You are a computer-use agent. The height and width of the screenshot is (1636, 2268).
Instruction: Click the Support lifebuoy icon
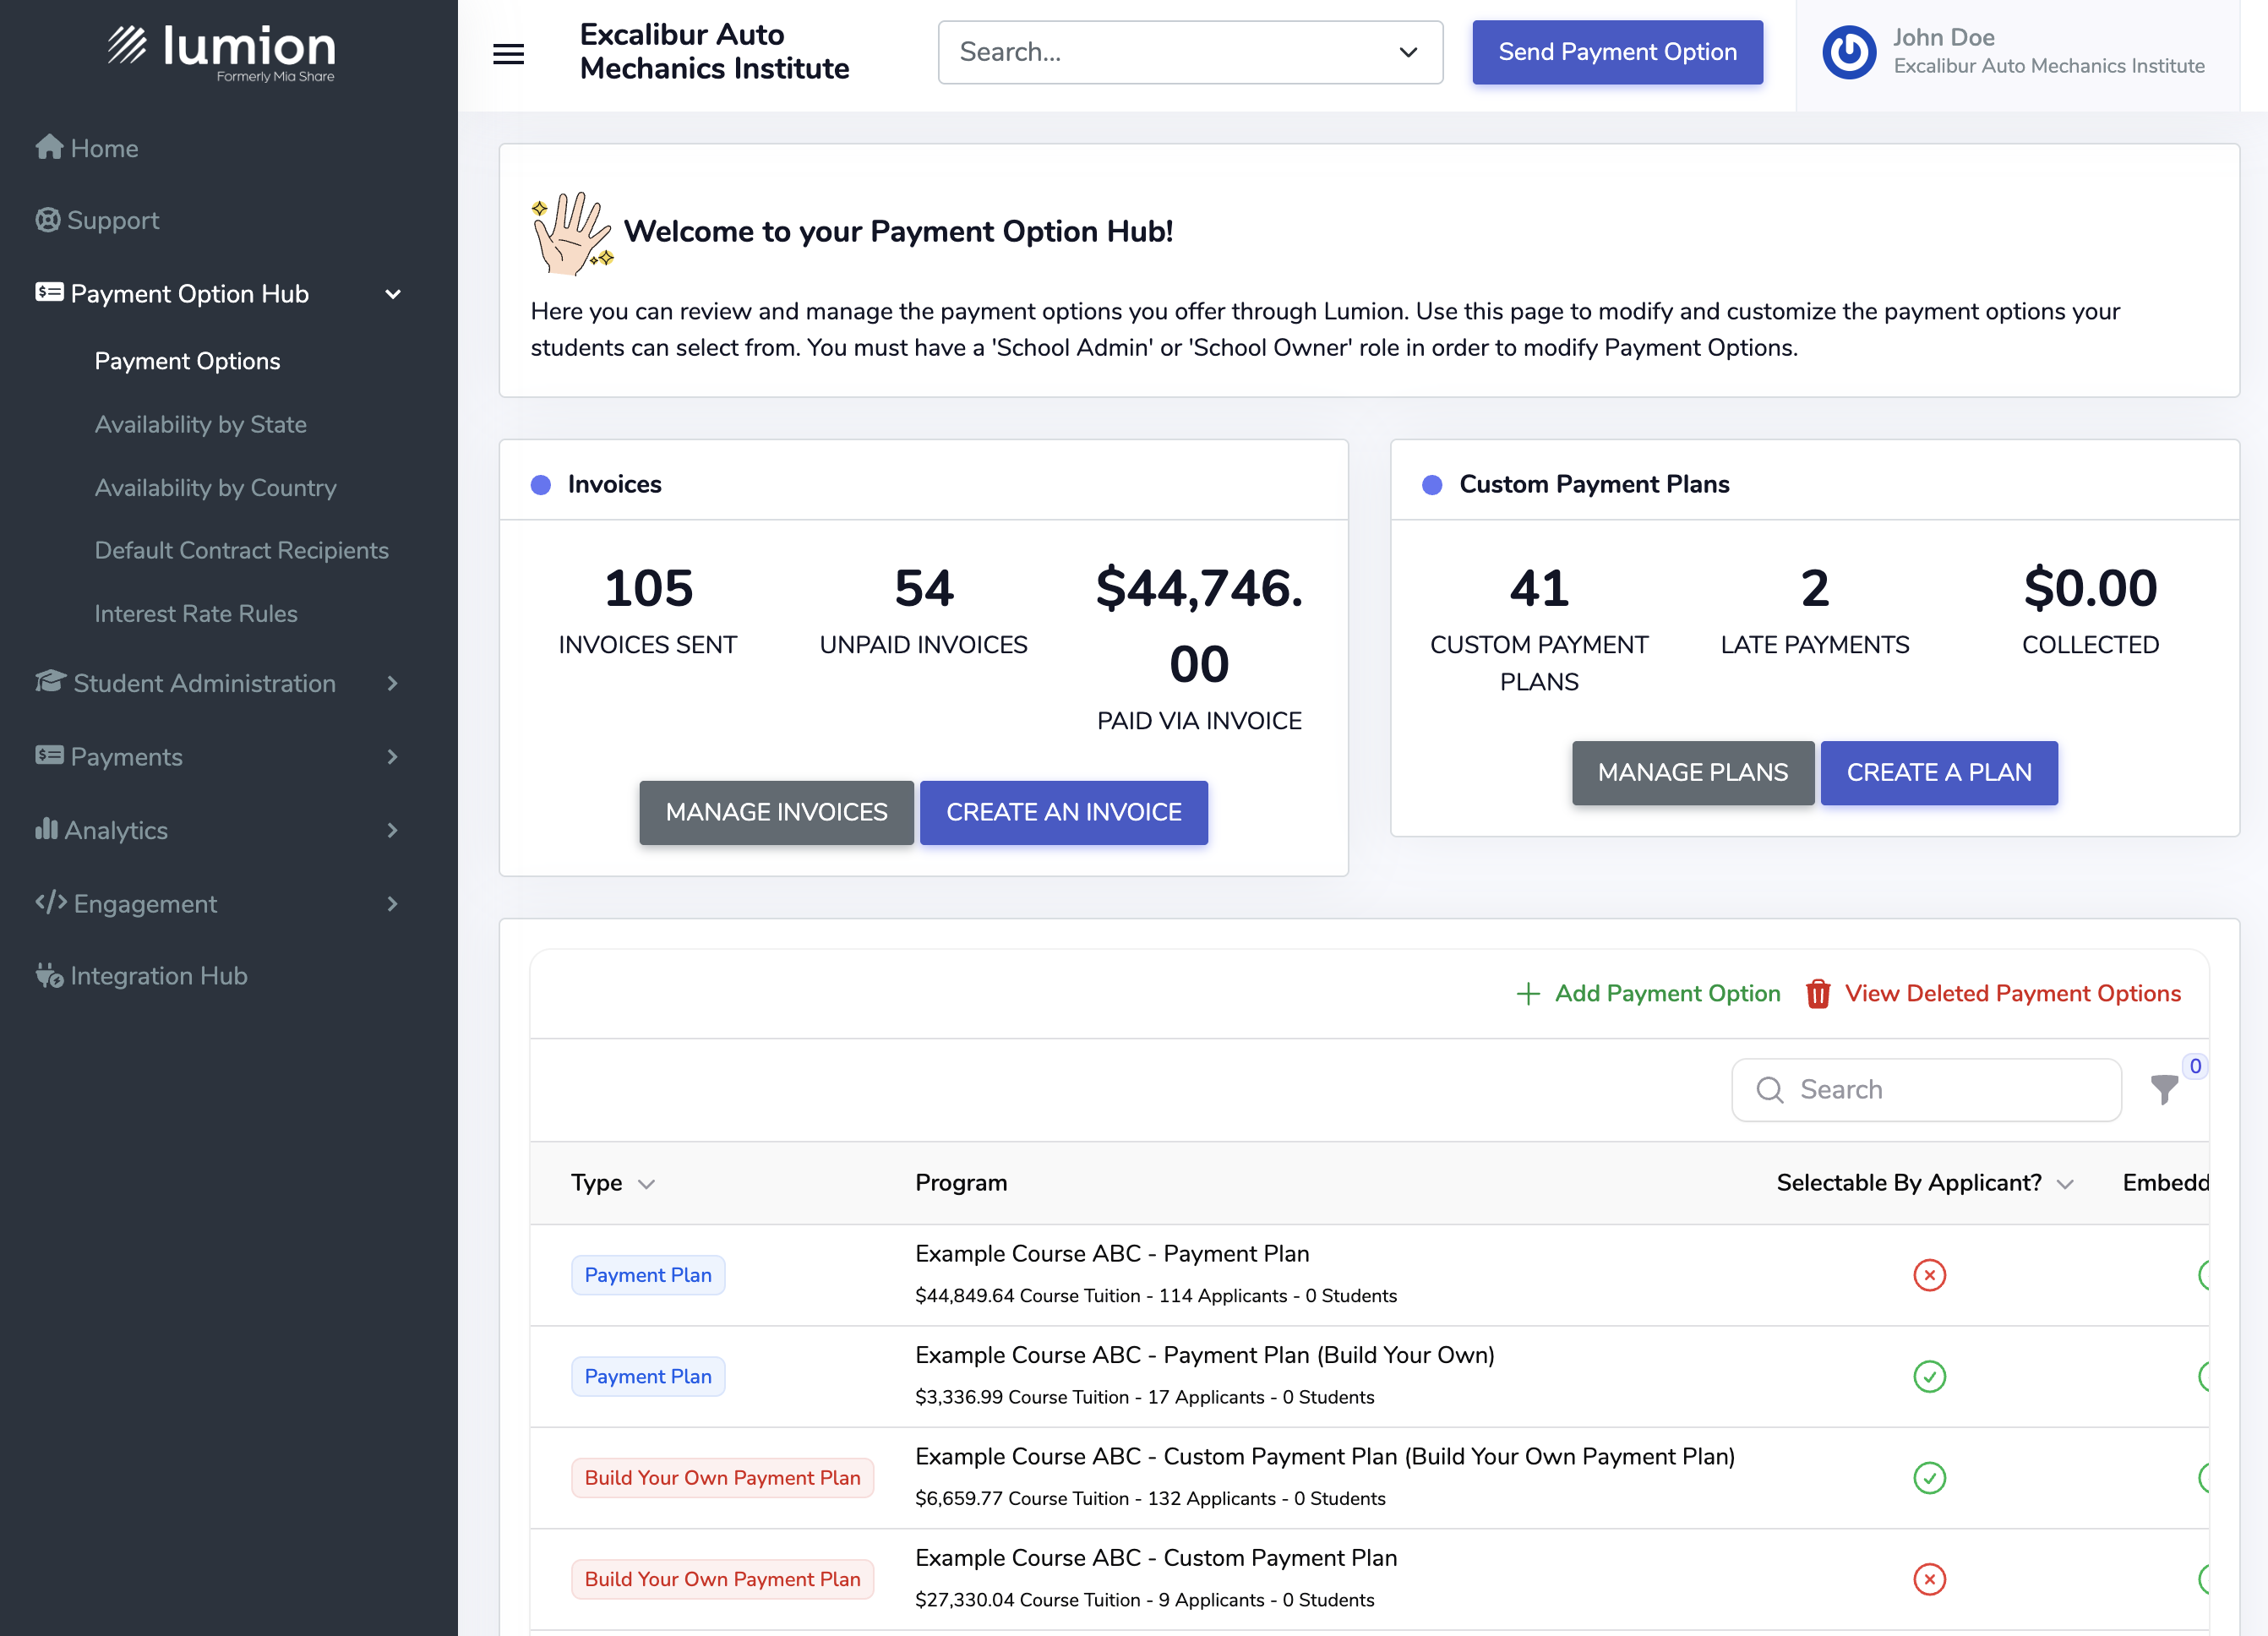point(47,219)
